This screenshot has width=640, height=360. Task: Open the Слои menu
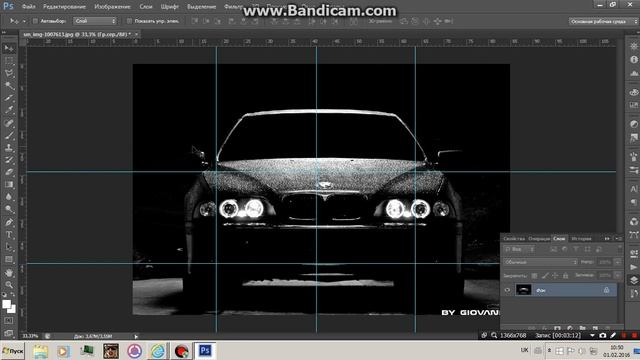[x=146, y=7]
